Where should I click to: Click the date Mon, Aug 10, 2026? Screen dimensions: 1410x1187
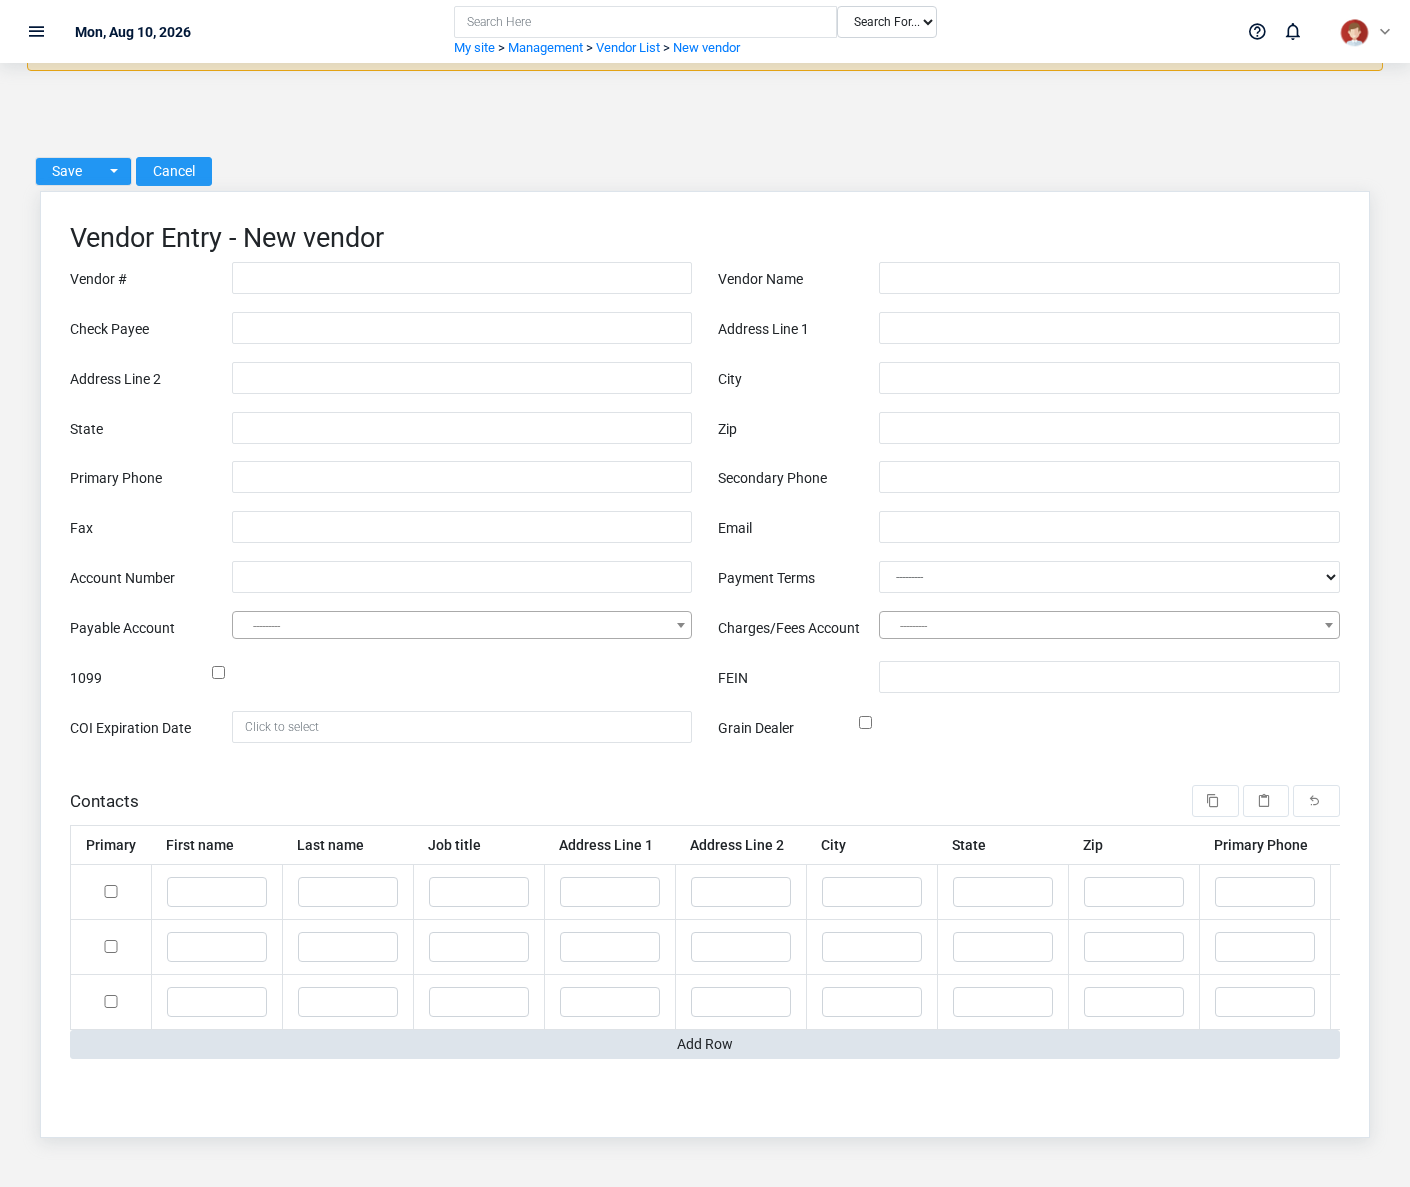[133, 32]
